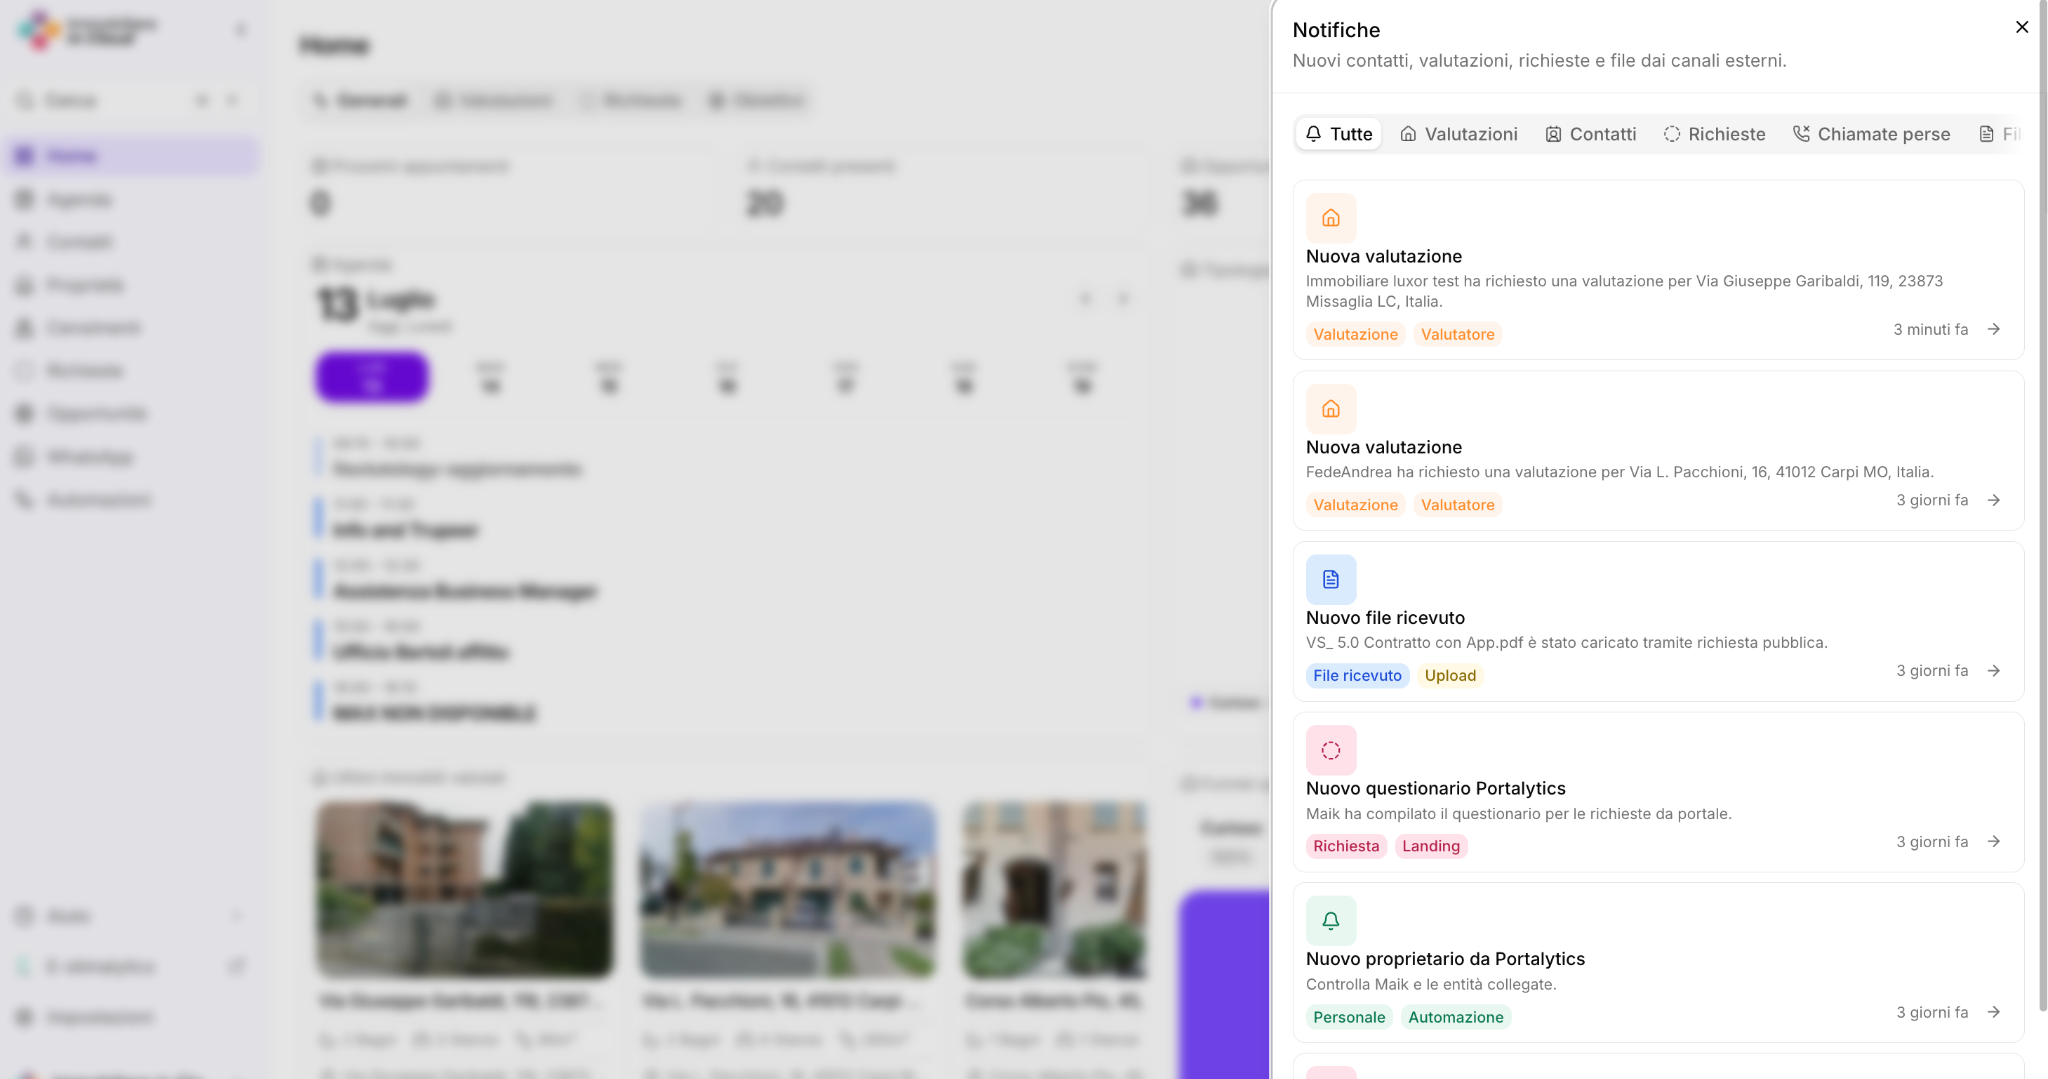Switch to Chiamate perse tab
The height and width of the screenshot is (1079, 2048).
point(1871,134)
